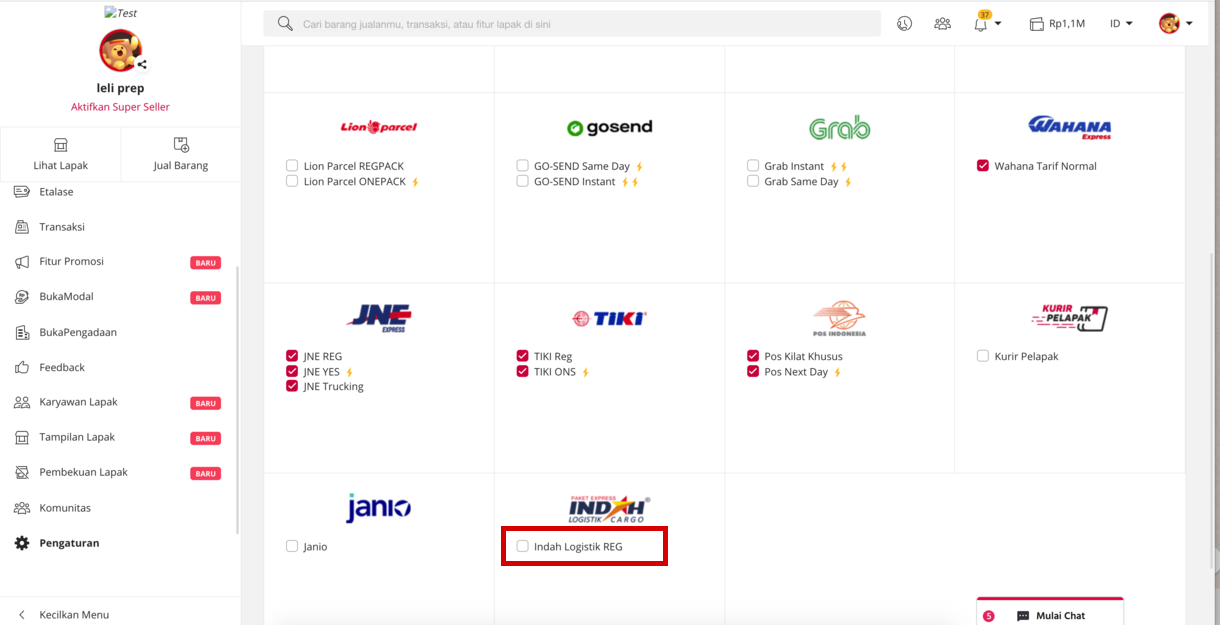This screenshot has height=625, width=1220.
Task: Open Transaksi in the sidebar menu
Action: (x=62, y=227)
